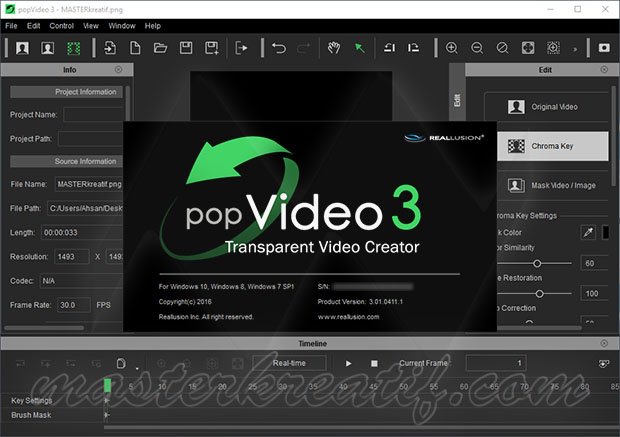Click the Frame Rate field showing 30.0
Viewport: 620px width, 437px height.
coord(74,305)
